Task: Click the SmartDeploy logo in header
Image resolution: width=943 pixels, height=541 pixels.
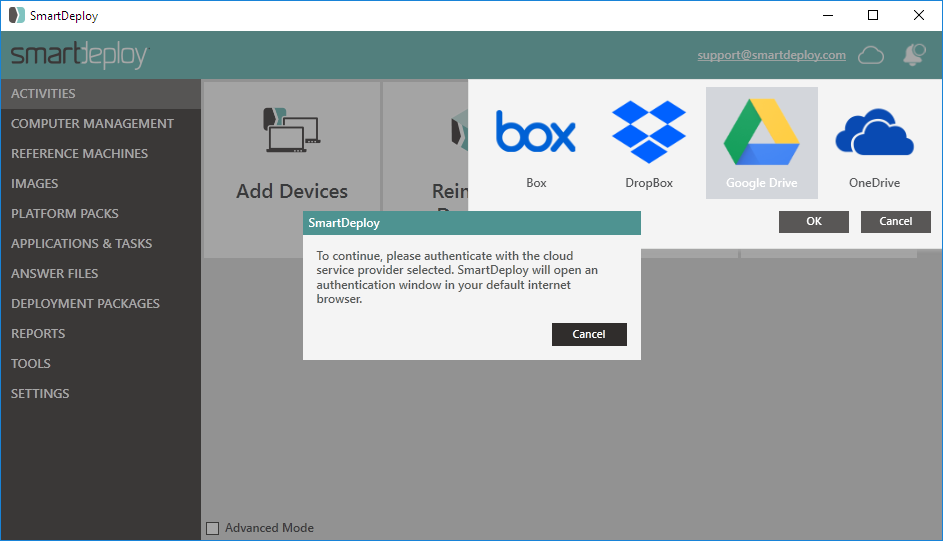Action: click(80, 55)
